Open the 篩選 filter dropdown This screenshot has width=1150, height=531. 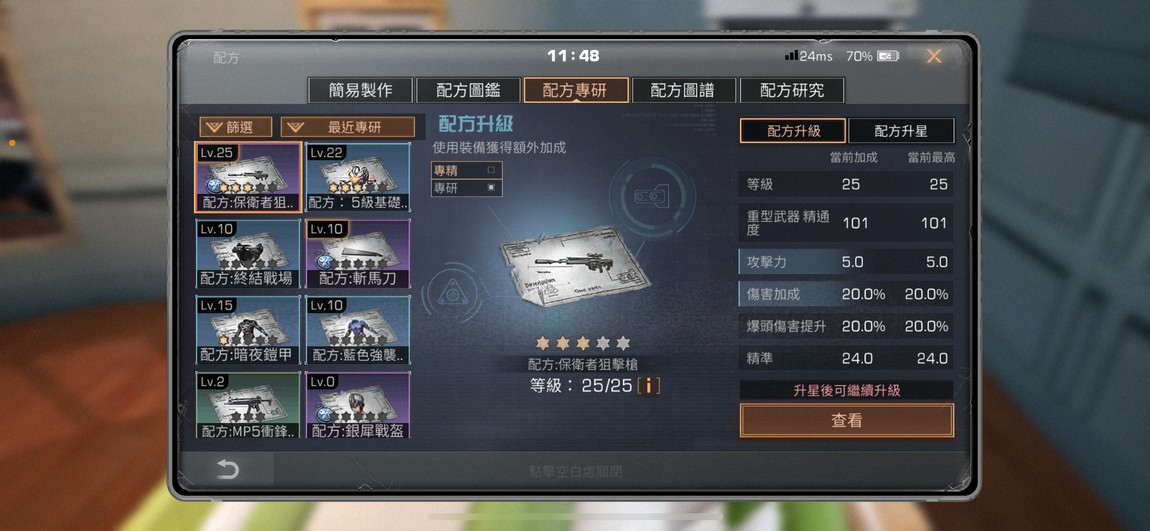(x=235, y=128)
